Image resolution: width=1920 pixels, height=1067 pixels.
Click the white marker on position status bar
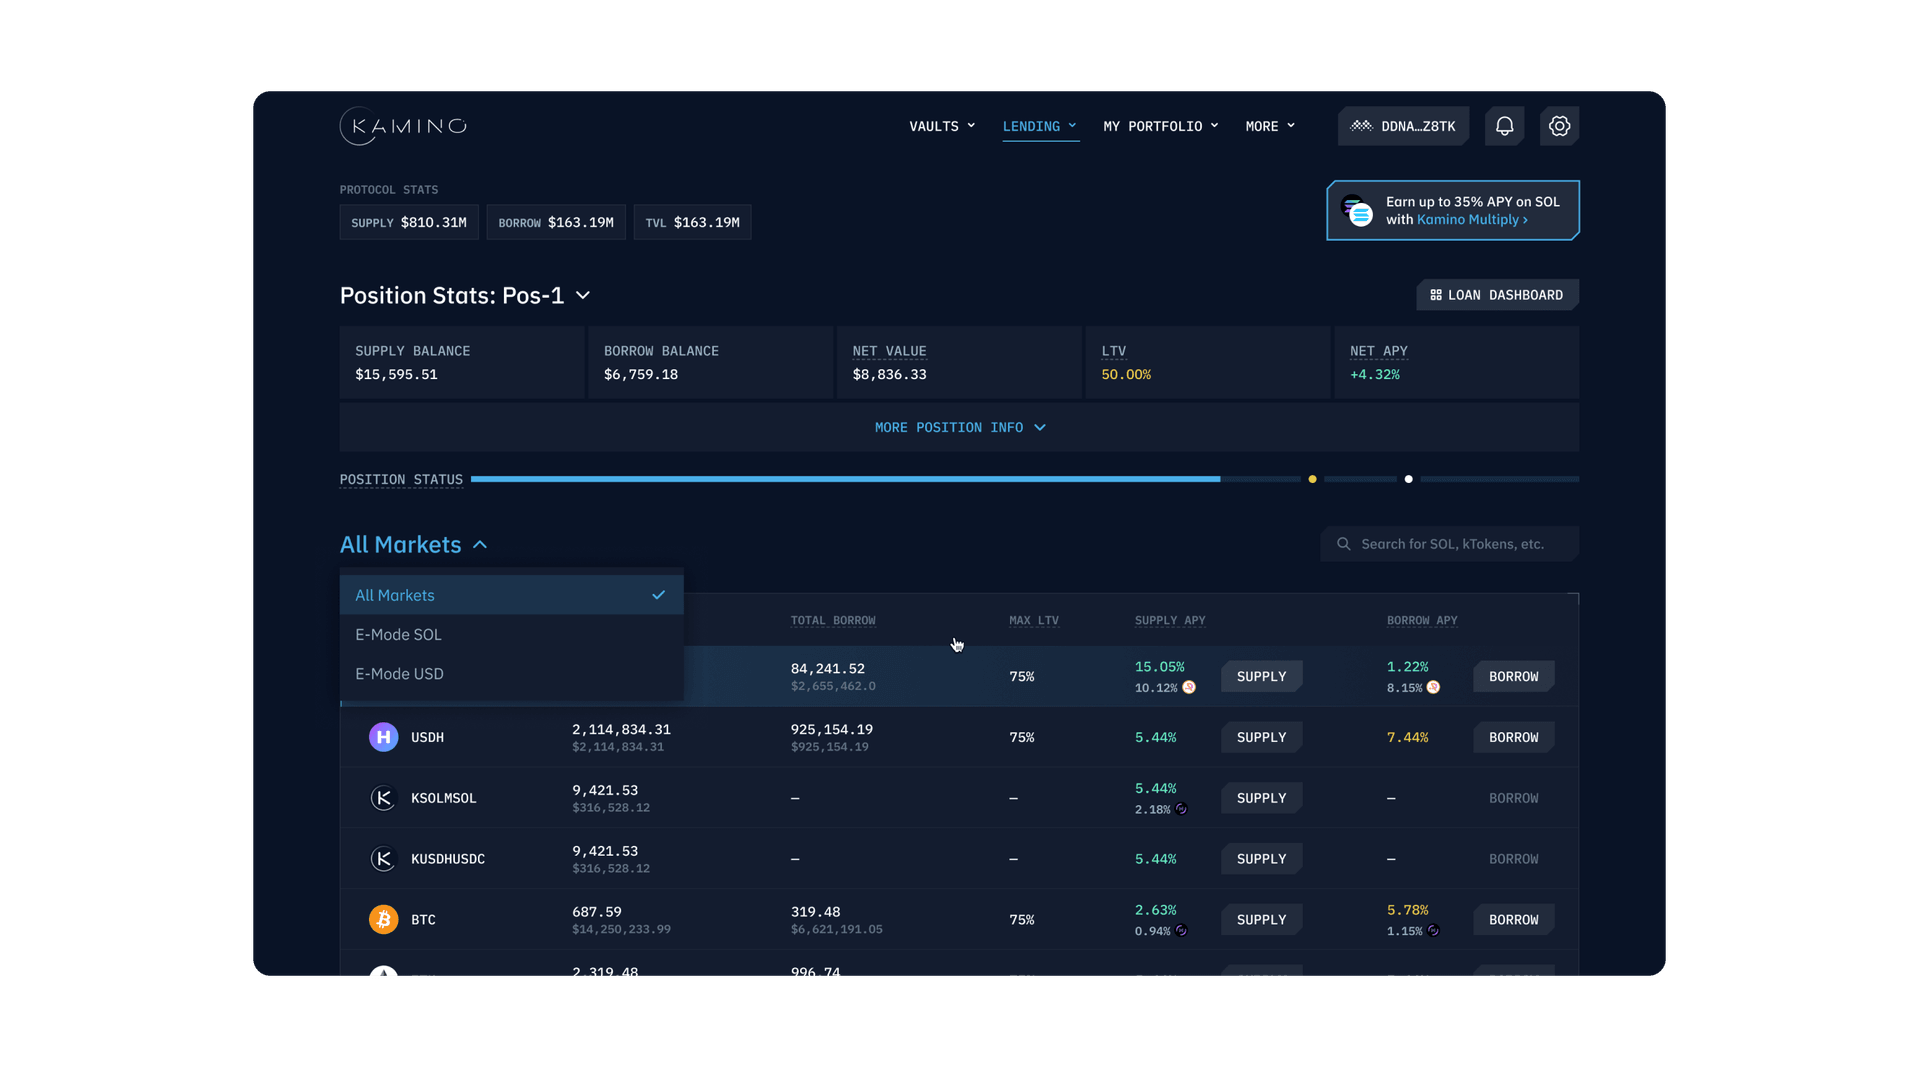coord(1408,479)
